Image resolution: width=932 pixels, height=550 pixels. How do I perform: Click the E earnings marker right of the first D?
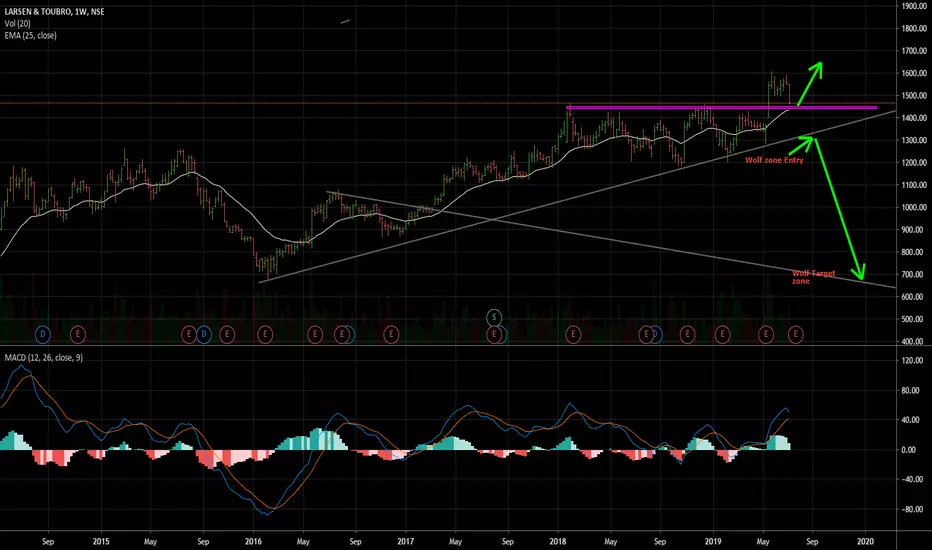[x=78, y=334]
